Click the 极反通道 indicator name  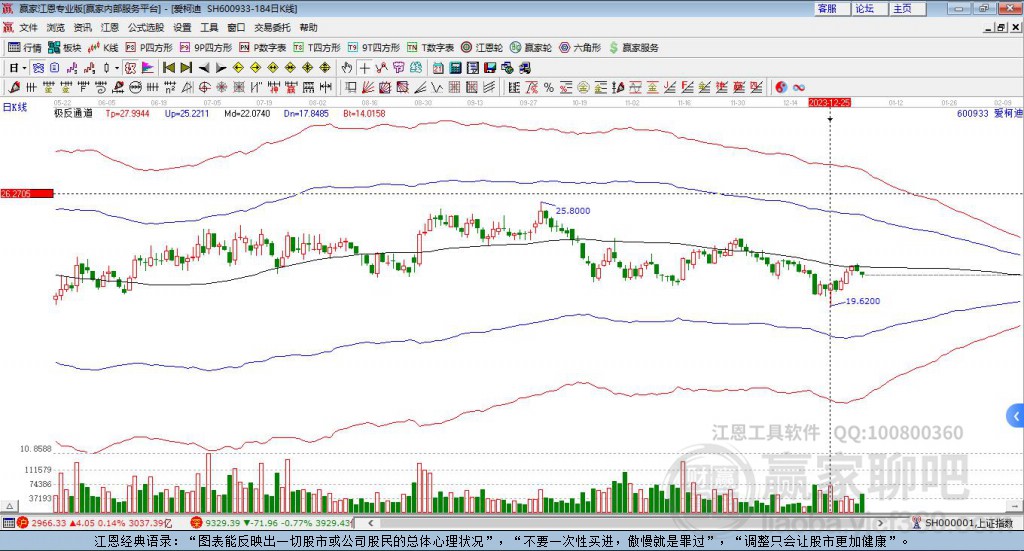point(73,114)
